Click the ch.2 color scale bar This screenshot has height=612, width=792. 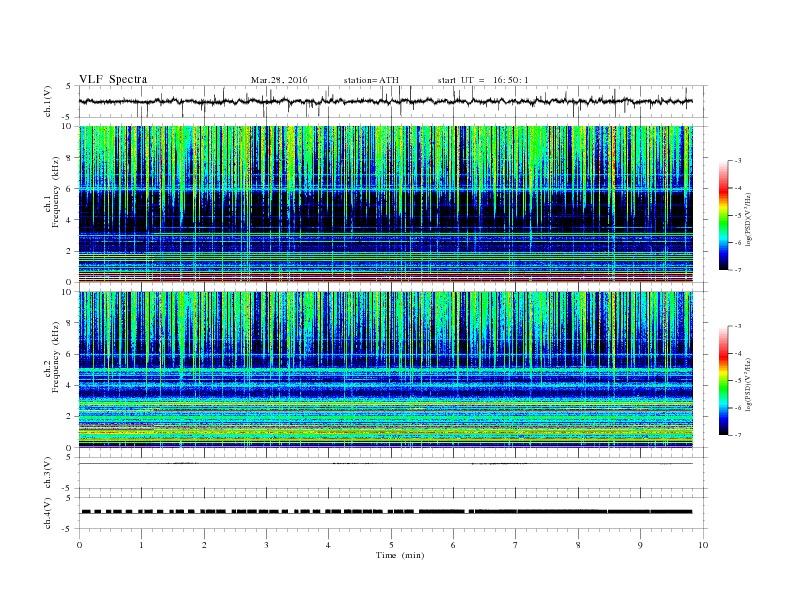723,380
